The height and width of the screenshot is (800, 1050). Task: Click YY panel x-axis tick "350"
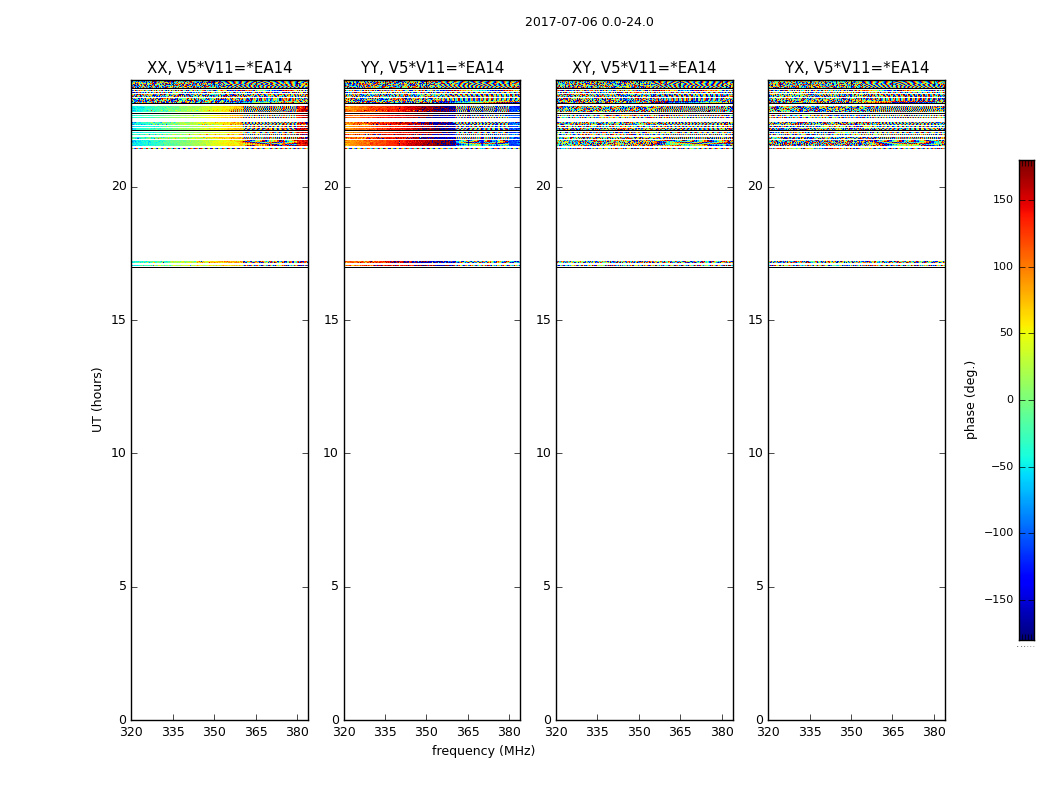click(427, 732)
